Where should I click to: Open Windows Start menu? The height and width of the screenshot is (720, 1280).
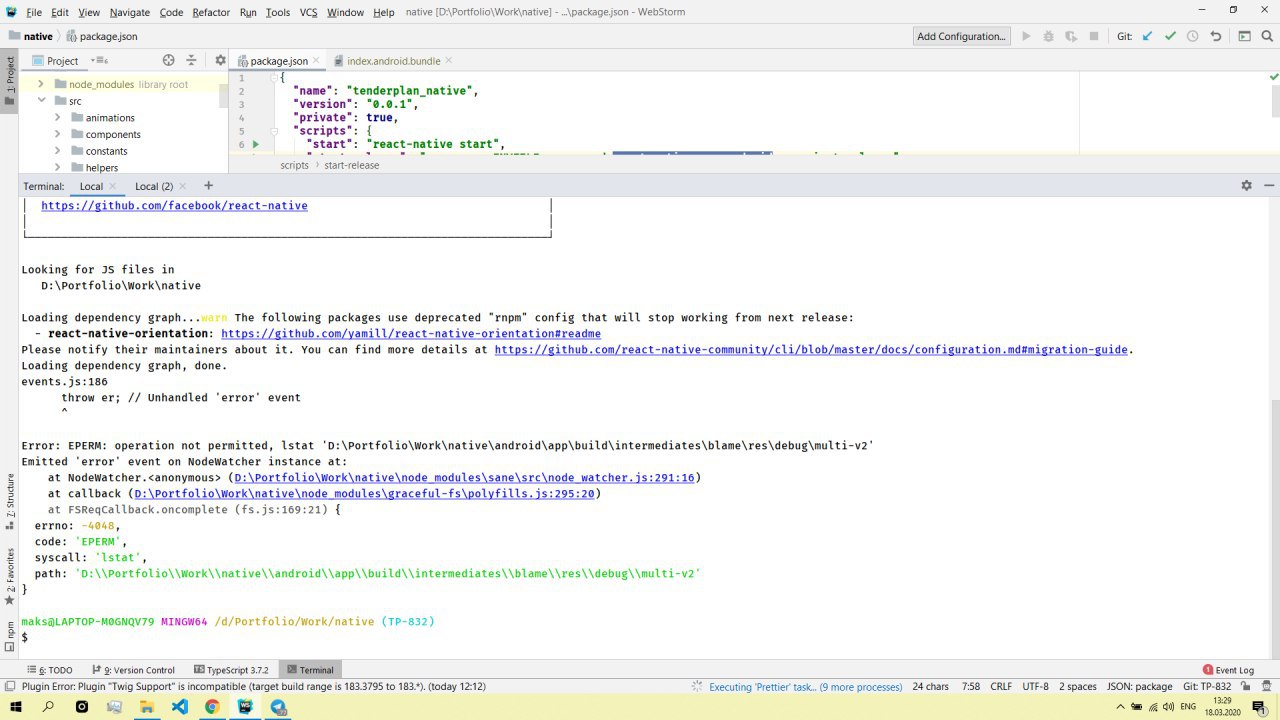click(15, 707)
